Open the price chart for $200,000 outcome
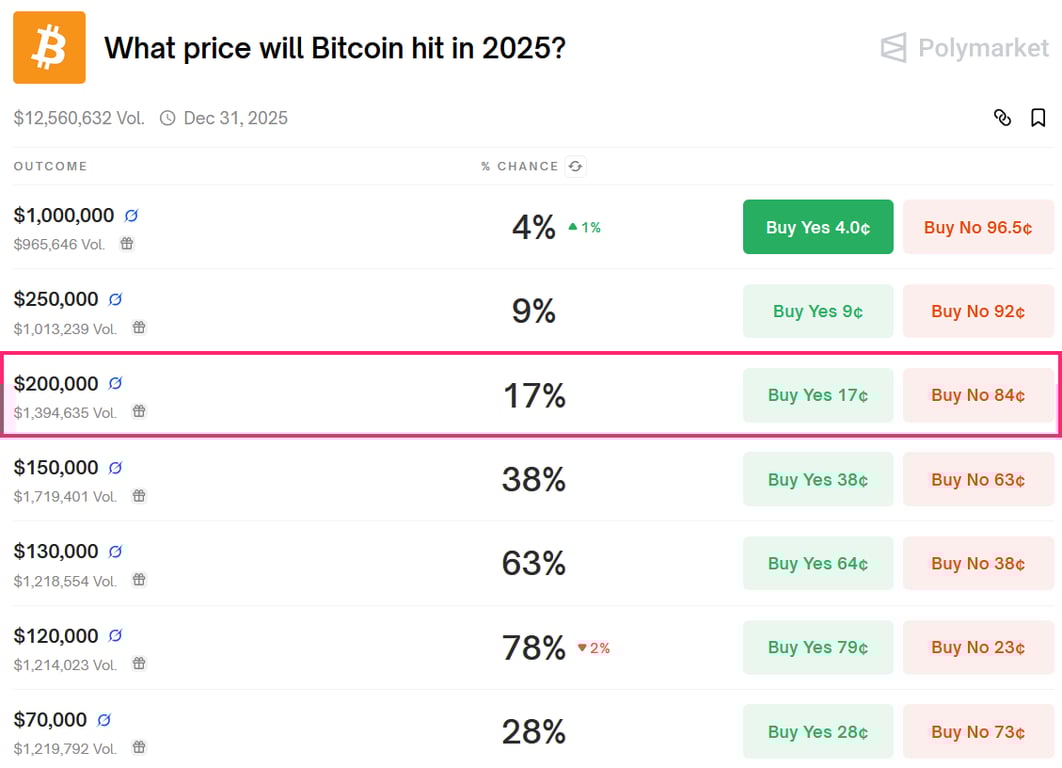 point(116,382)
